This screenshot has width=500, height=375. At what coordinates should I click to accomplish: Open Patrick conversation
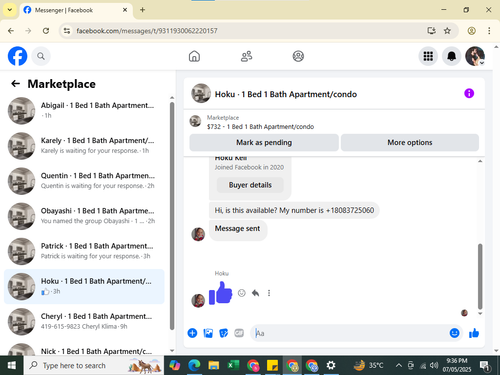(x=84, y=251)
